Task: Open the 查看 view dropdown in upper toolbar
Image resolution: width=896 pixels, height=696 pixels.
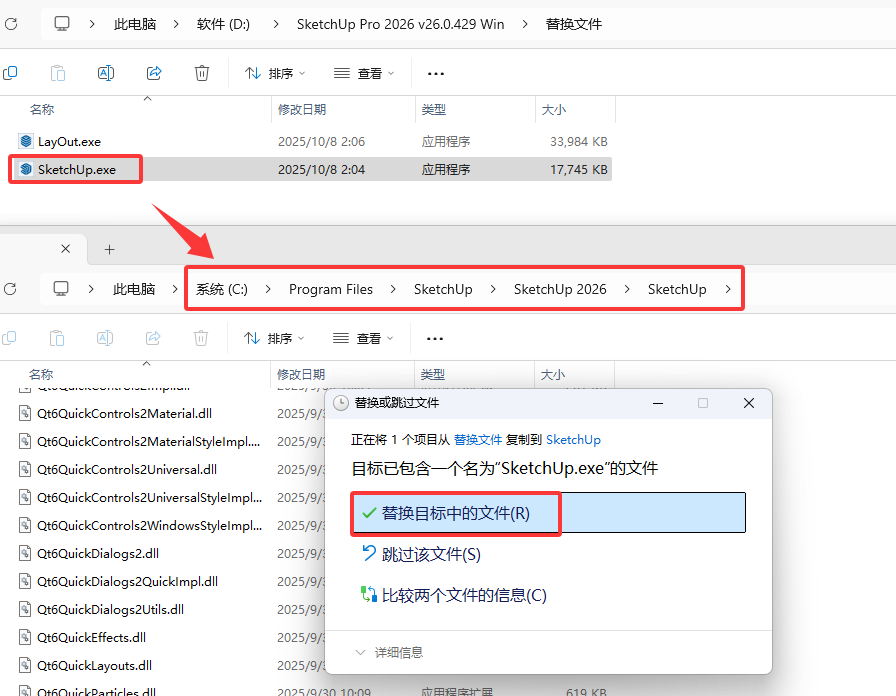Action: tap(364, 73)
